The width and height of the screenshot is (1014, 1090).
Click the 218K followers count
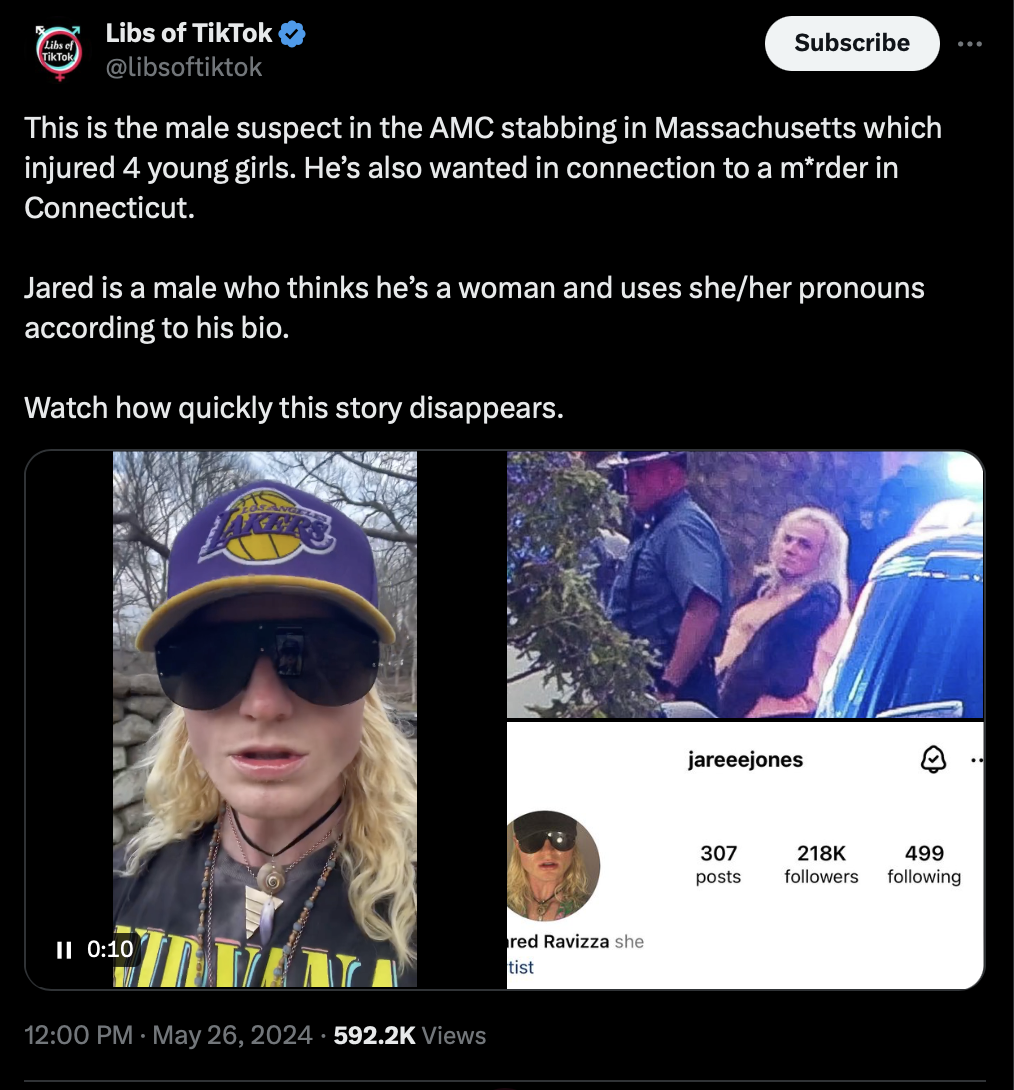(821, 864)
